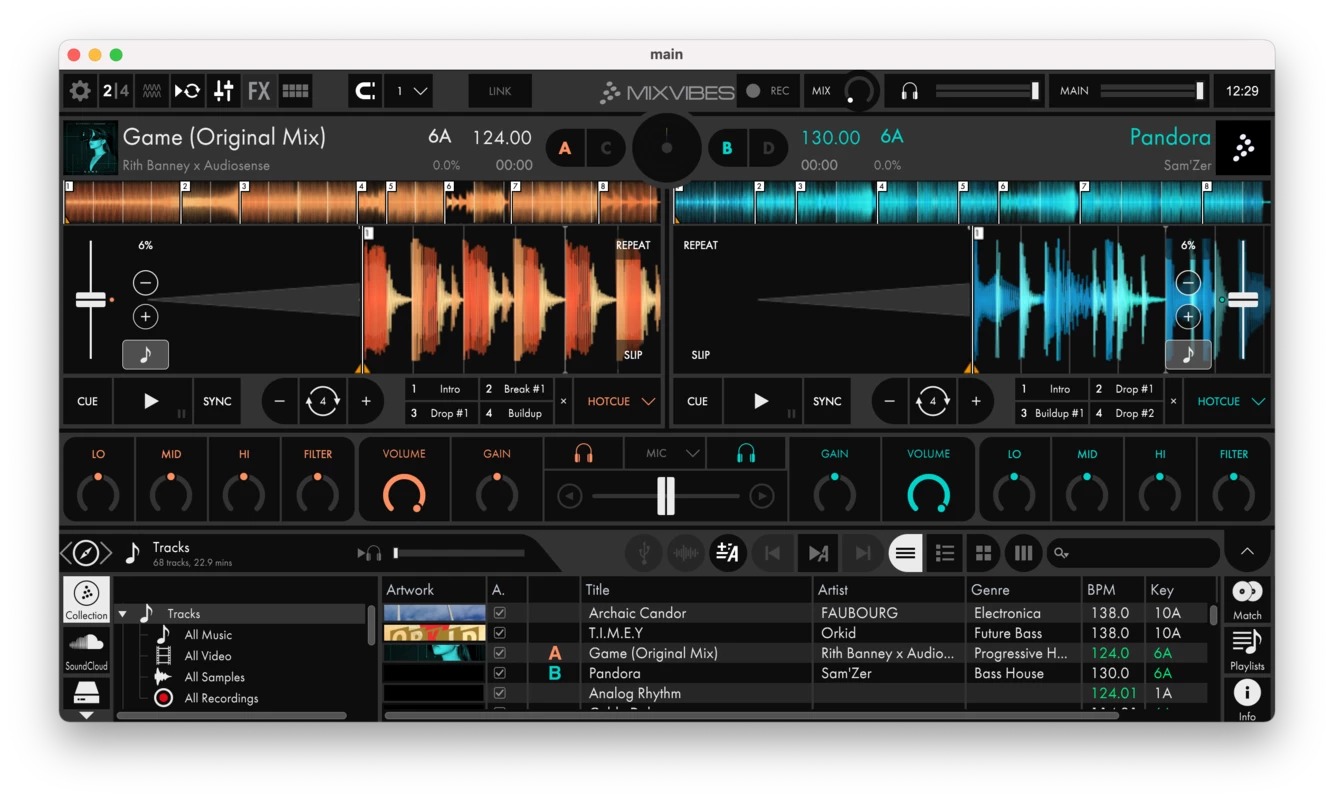This screenshot has height=800, width=1334.
Task: Open the Playlists panel
Action: (x=1247, y=651)
